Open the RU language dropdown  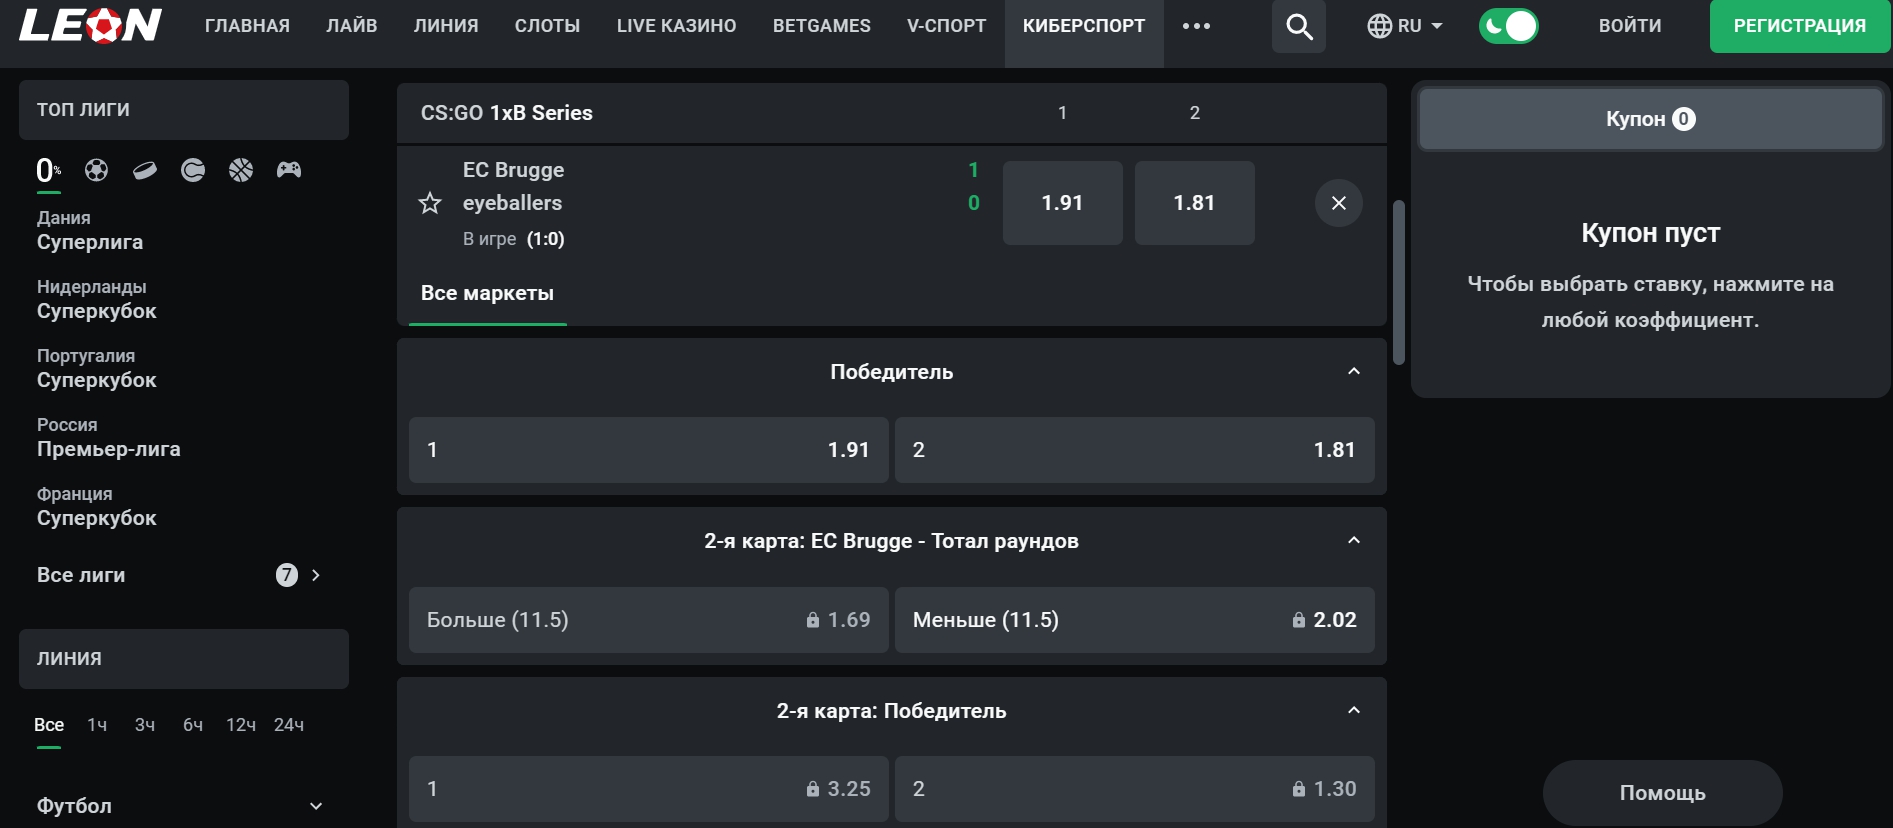[x=1405, y=26]
